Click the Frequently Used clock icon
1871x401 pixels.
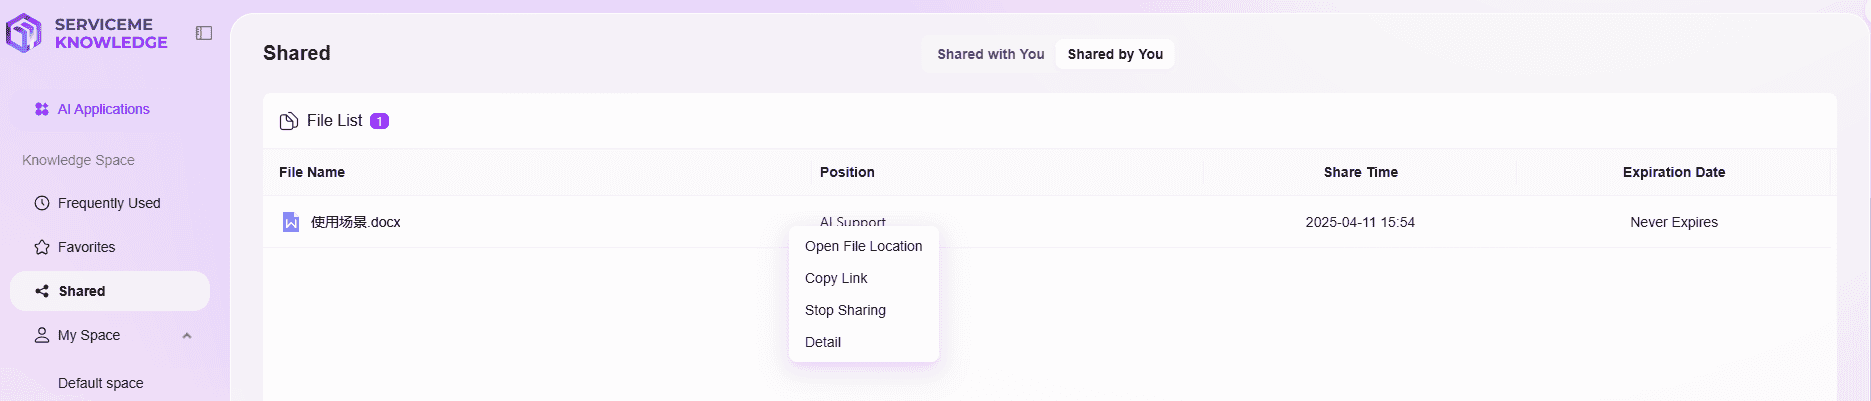(x=42, y=203)
